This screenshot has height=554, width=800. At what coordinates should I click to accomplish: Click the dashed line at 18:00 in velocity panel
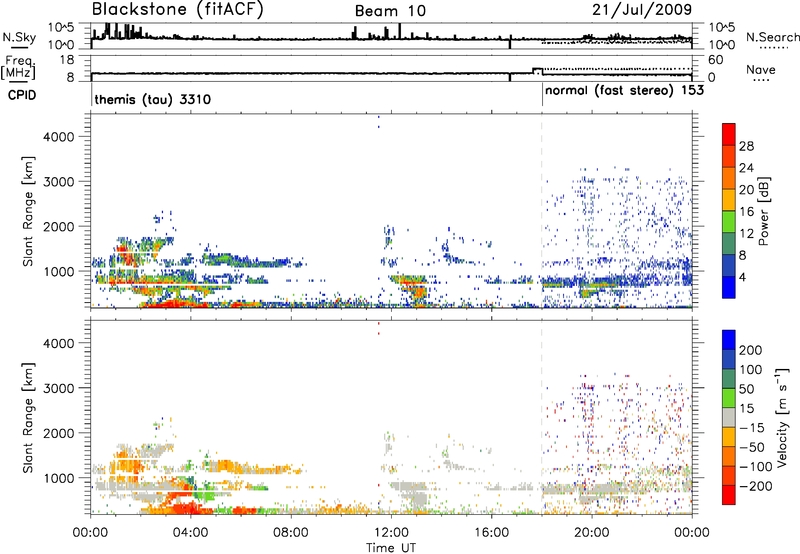[x=541, y=418]
